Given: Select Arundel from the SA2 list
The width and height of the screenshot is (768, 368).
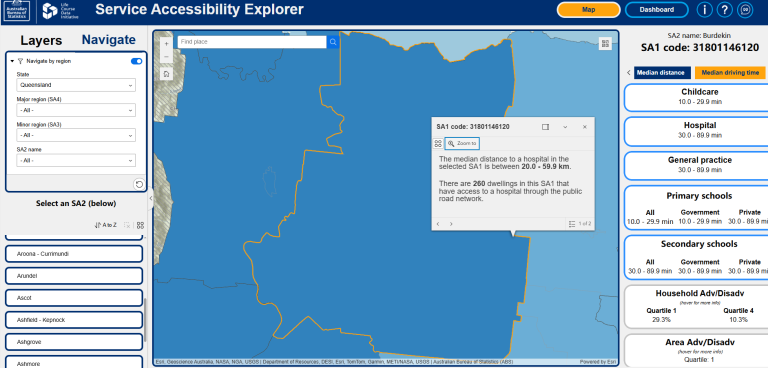Looking at the screenshot, I should 74,276.
